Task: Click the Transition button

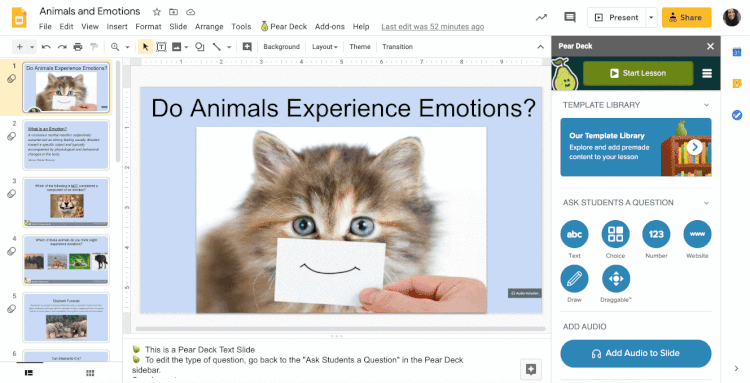Action: point(397,47)
